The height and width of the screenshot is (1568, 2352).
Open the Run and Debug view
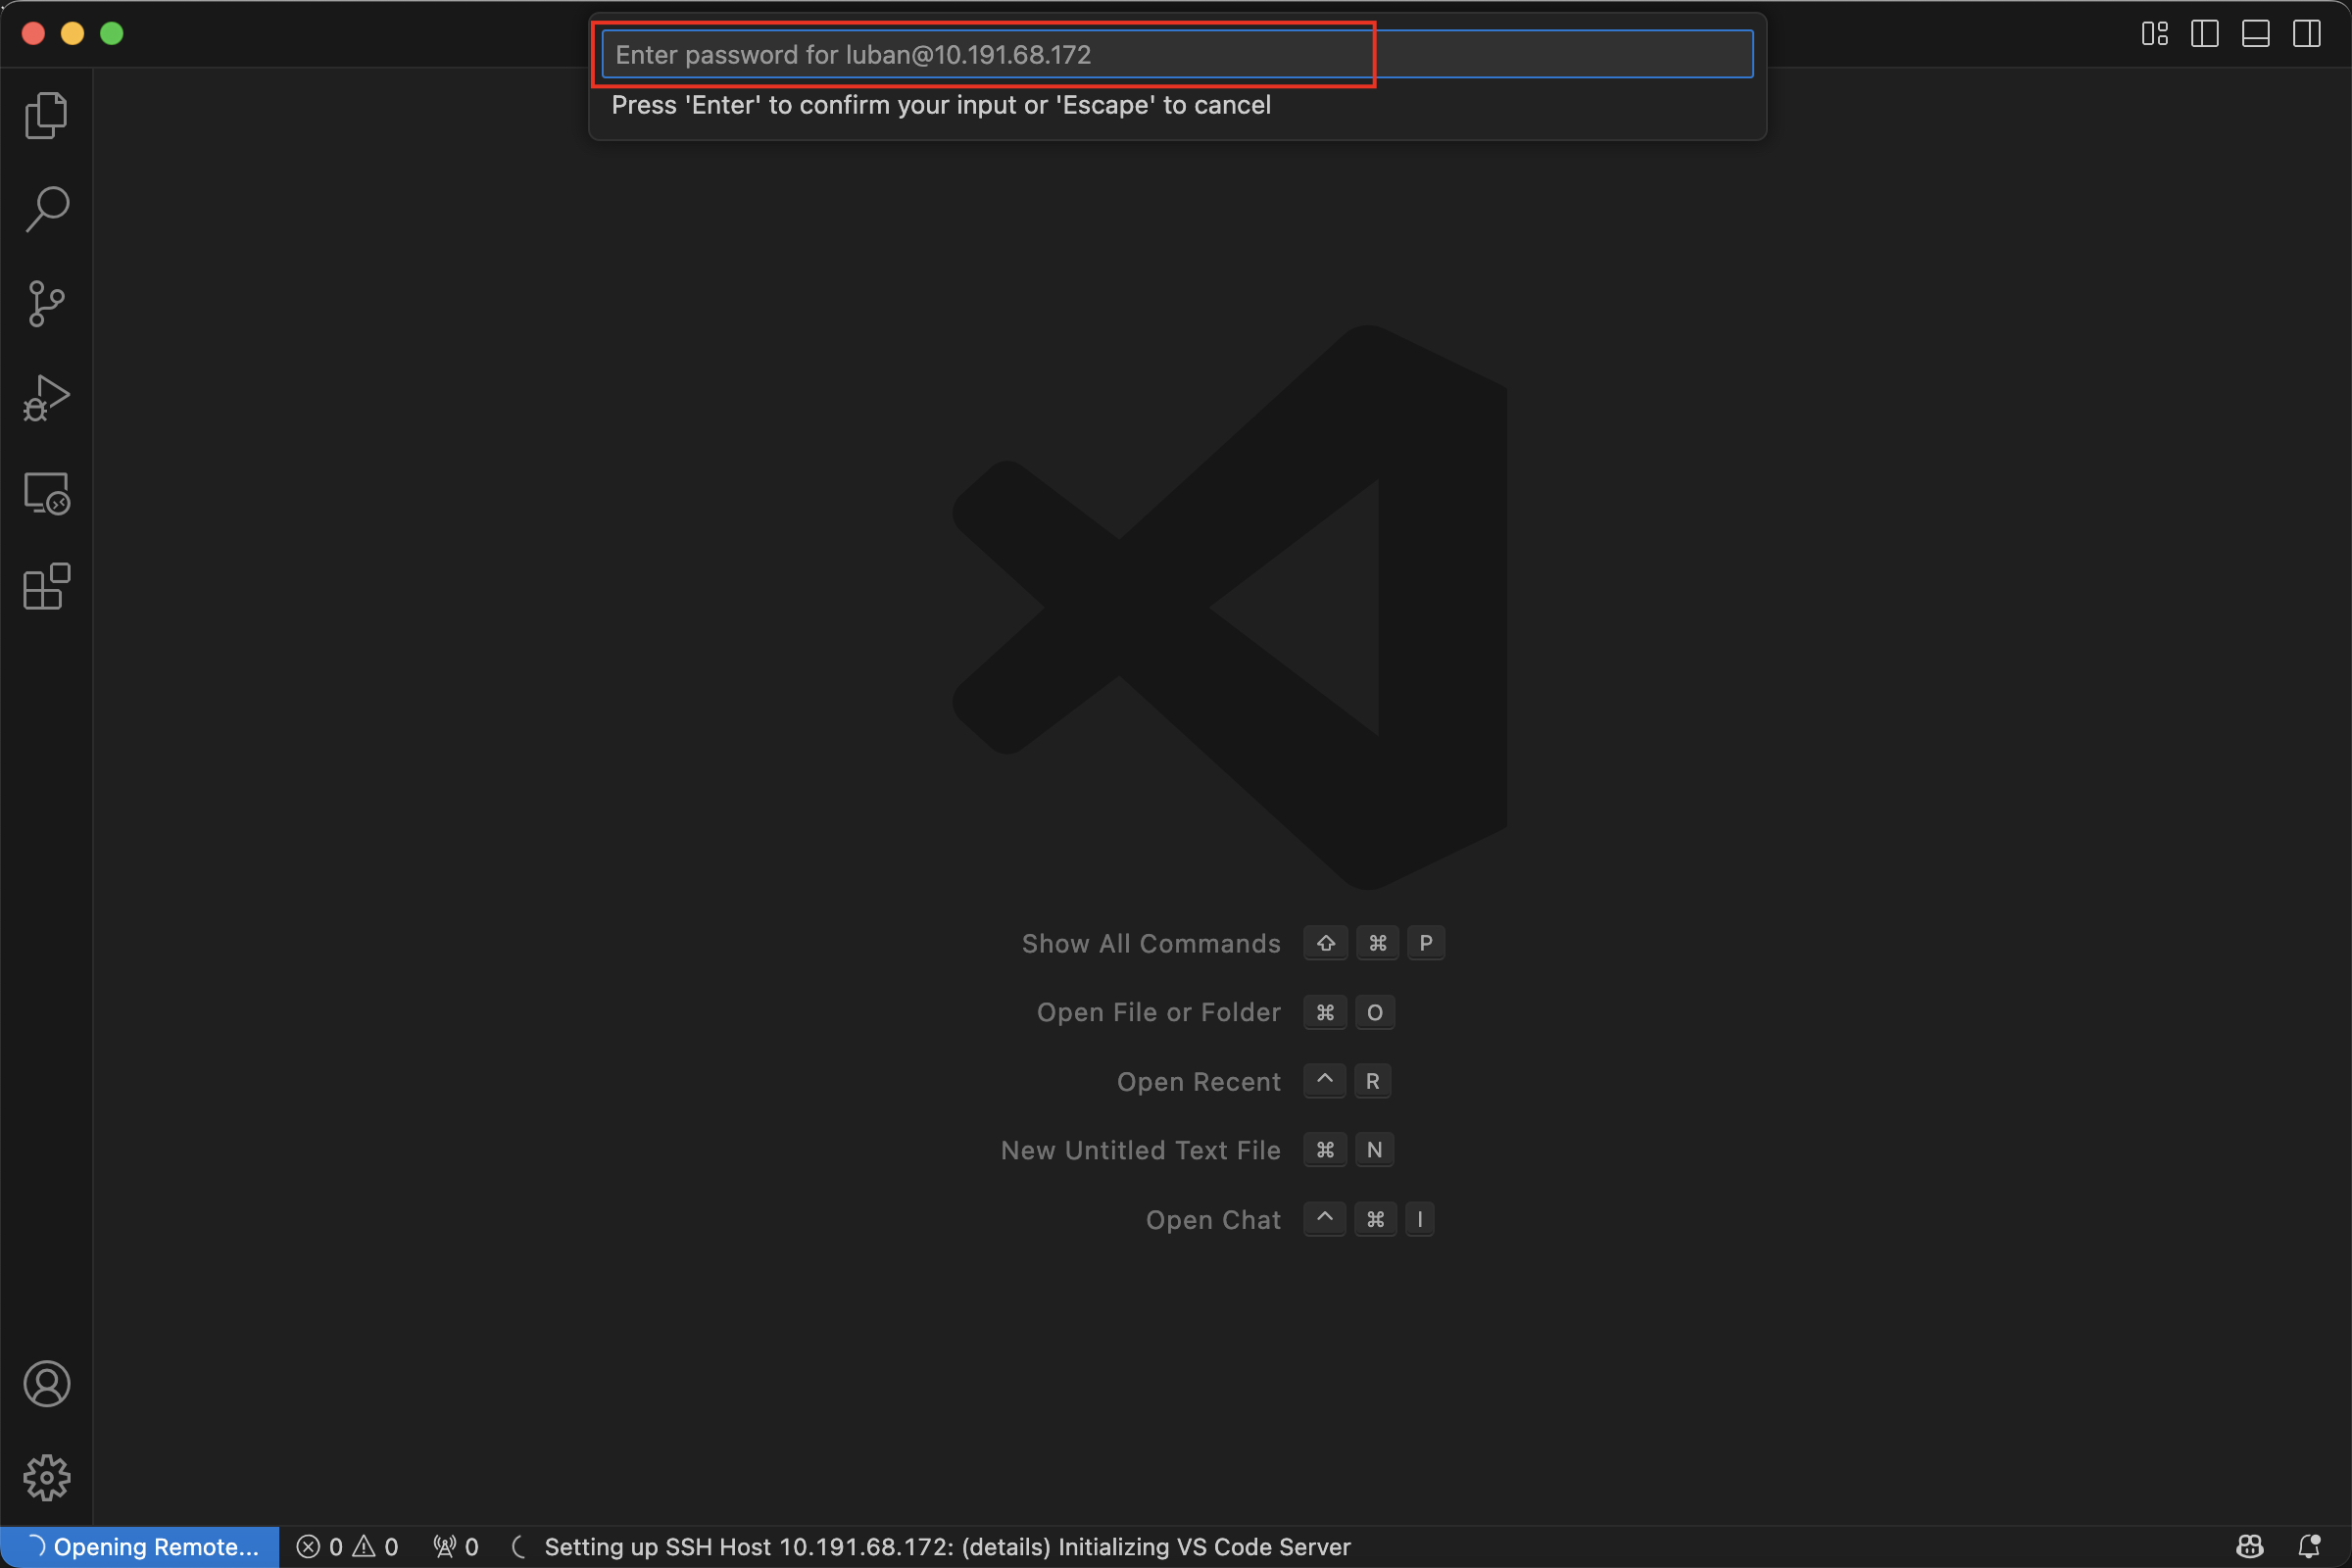(x=46, y=398)
